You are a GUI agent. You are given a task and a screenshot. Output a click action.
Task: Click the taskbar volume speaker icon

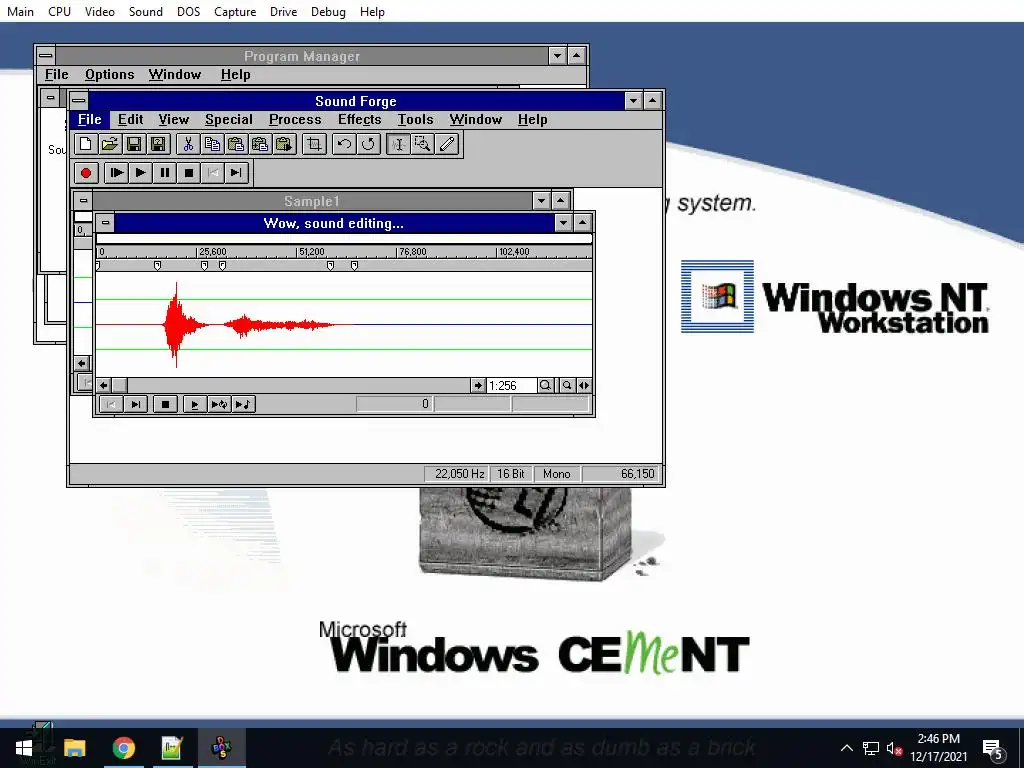(x=894, y=748)
